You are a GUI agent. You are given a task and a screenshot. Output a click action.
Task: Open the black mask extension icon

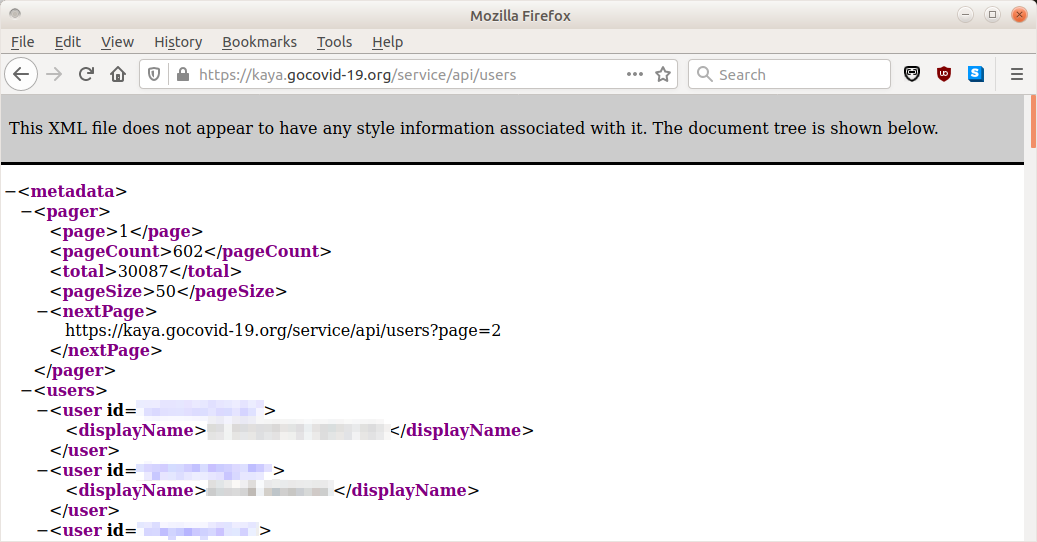click(x=911, y=74)
